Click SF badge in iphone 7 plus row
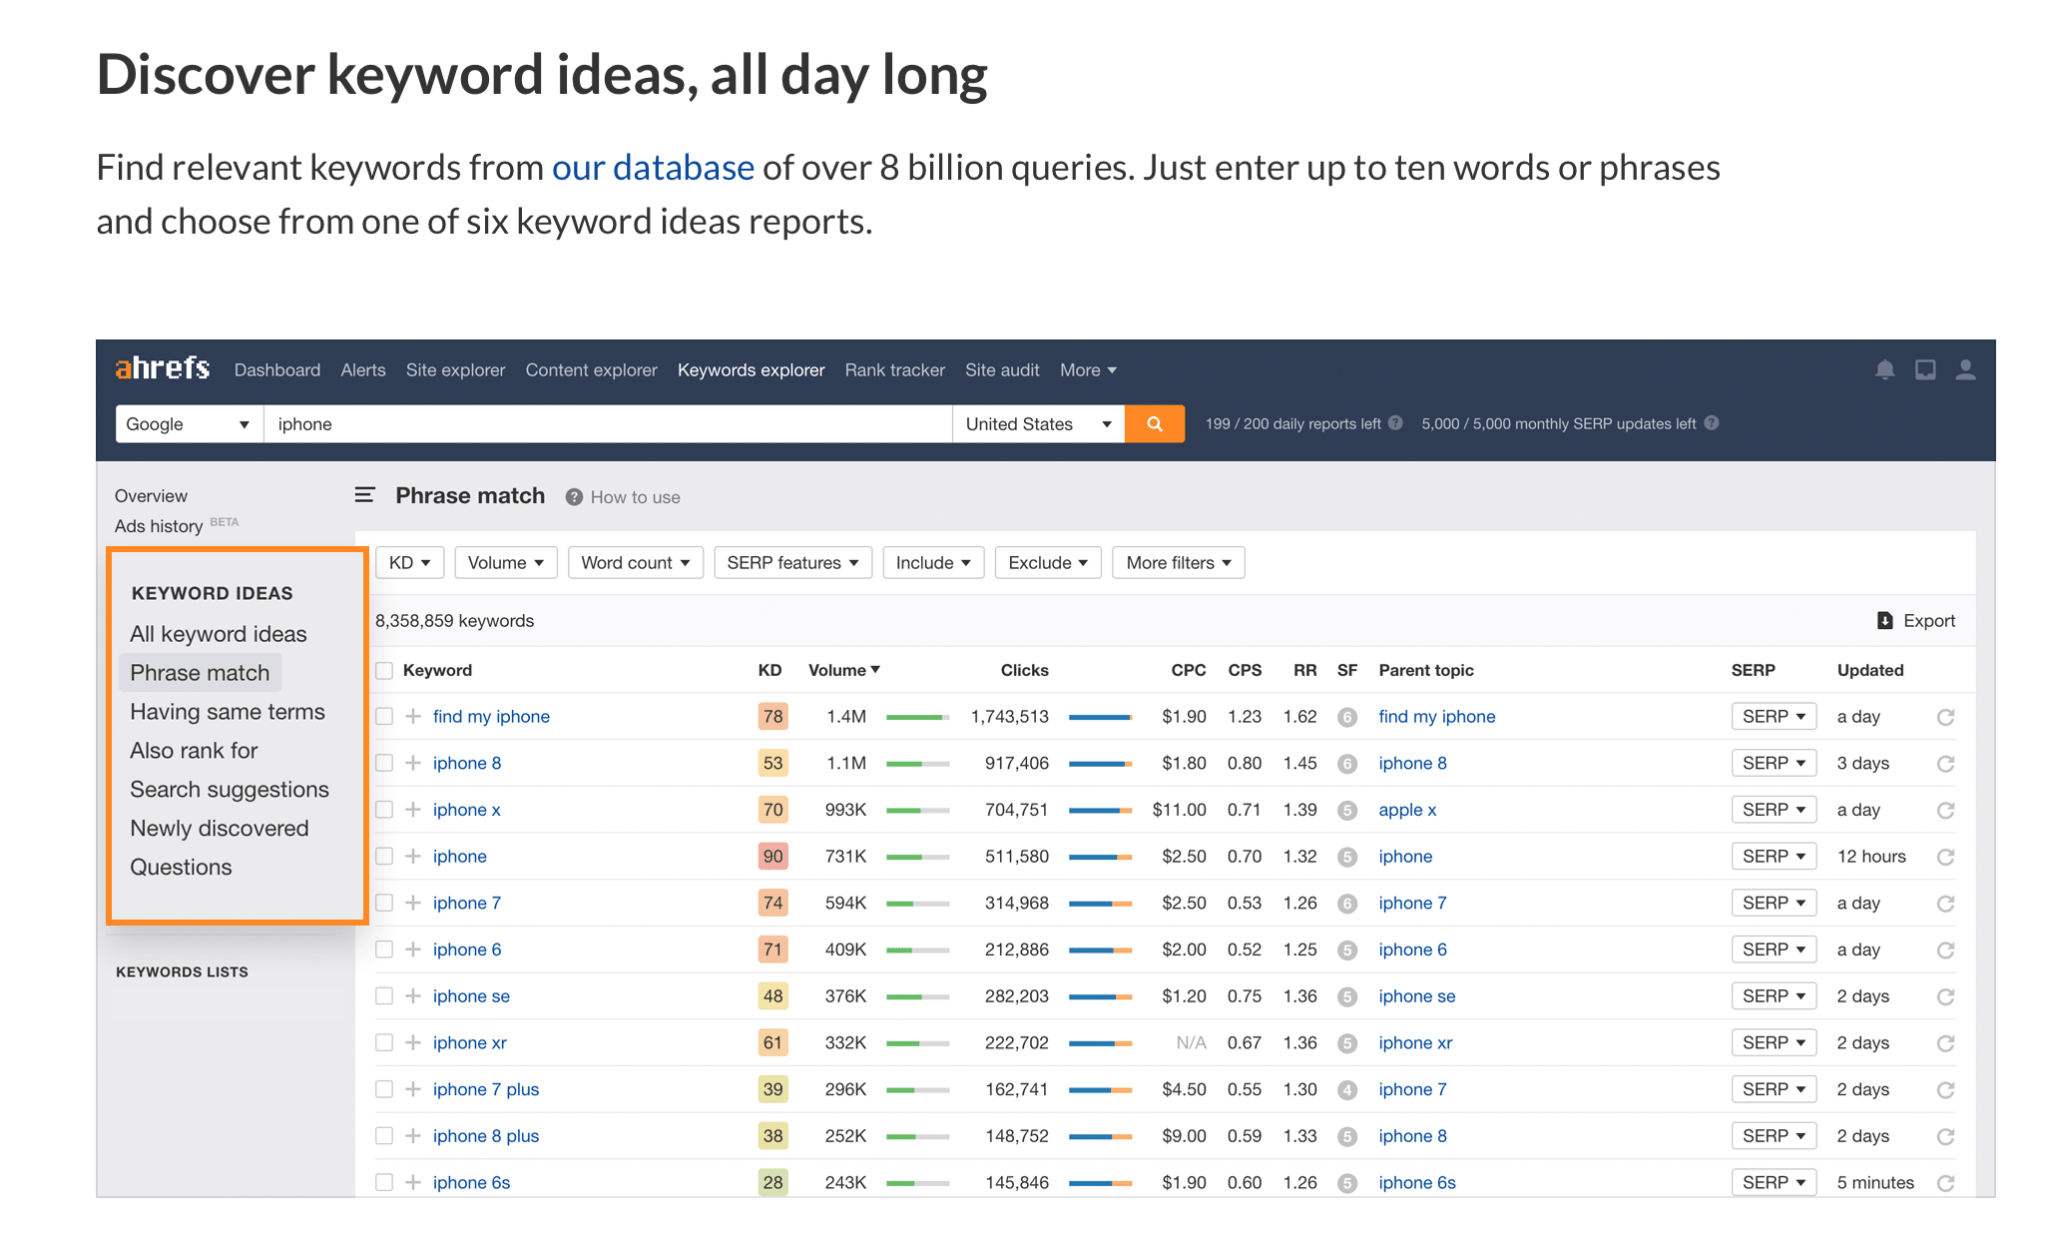Image resolution: width=2048 pixels, height=1258 pixels. click(1347, 1090)
